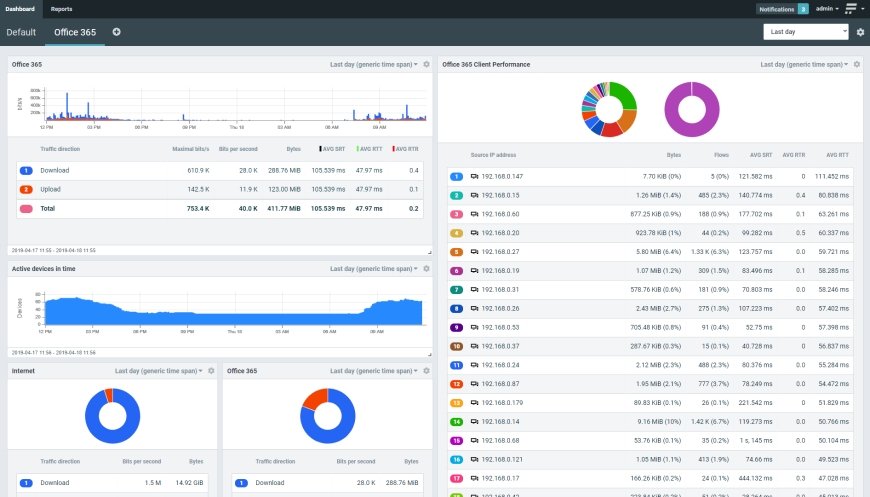
Task: Open settings gear of bottom Office 365 pie widget
Action: (x=426, y=371)
